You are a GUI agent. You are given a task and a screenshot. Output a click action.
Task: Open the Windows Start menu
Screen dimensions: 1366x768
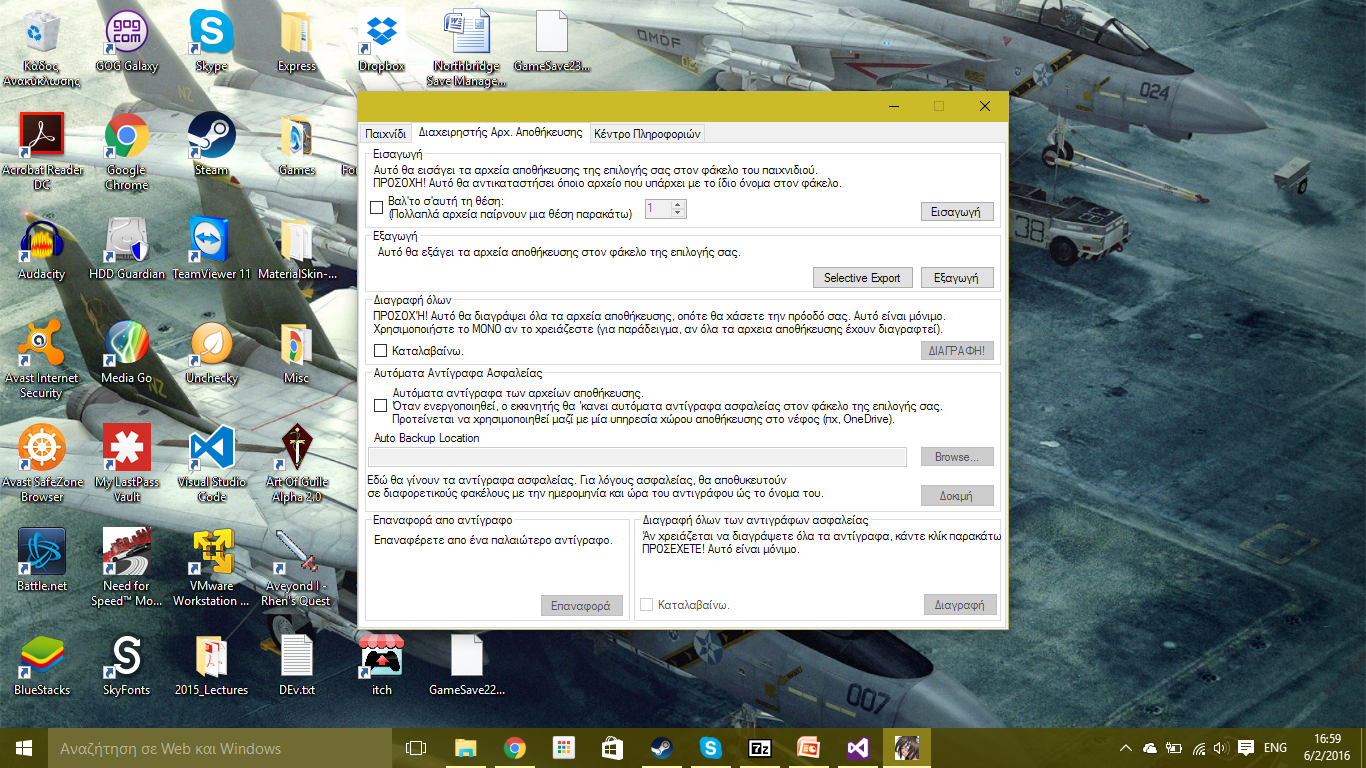[x=24, y=748]
